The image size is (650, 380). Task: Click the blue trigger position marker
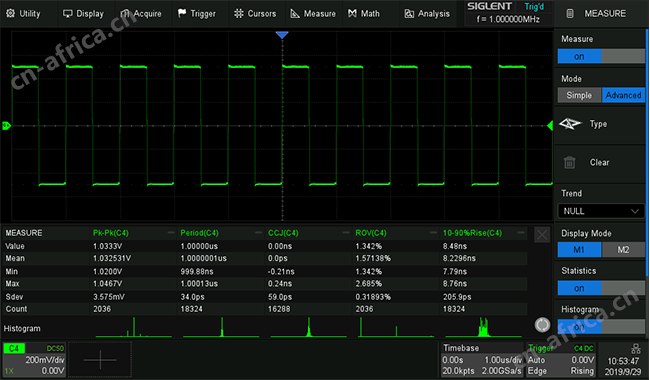[x=282, y=35]
